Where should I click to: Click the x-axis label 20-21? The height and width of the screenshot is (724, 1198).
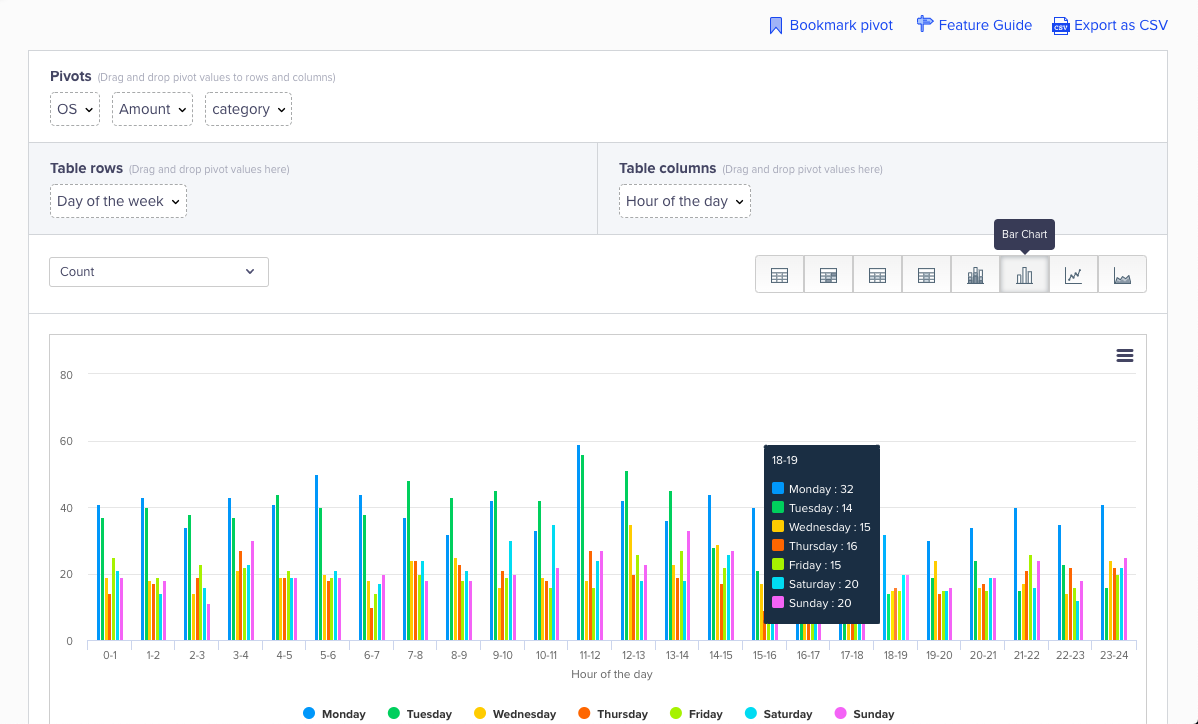point(983,655)
